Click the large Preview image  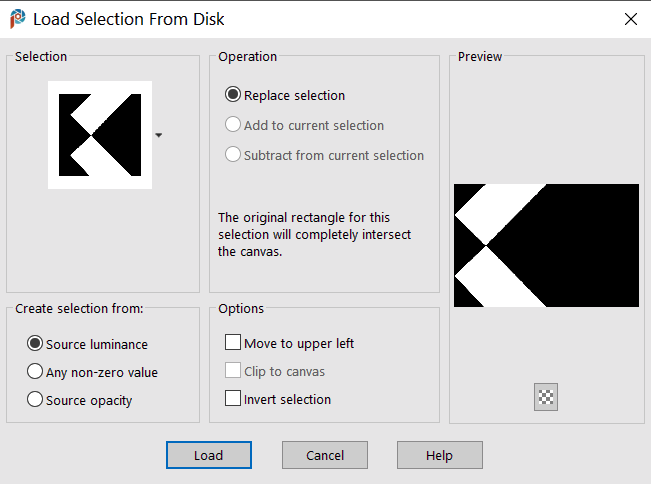click(546, 245)
